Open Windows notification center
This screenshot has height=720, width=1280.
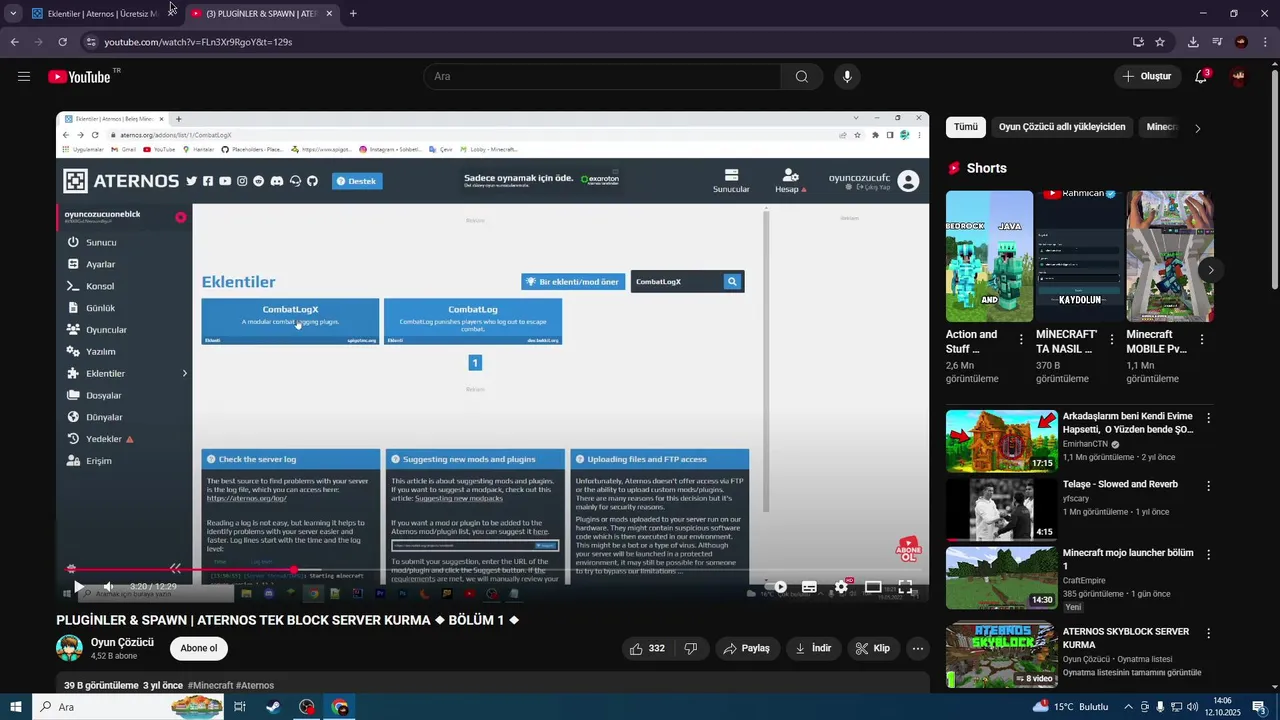[x=1260, y=707]
